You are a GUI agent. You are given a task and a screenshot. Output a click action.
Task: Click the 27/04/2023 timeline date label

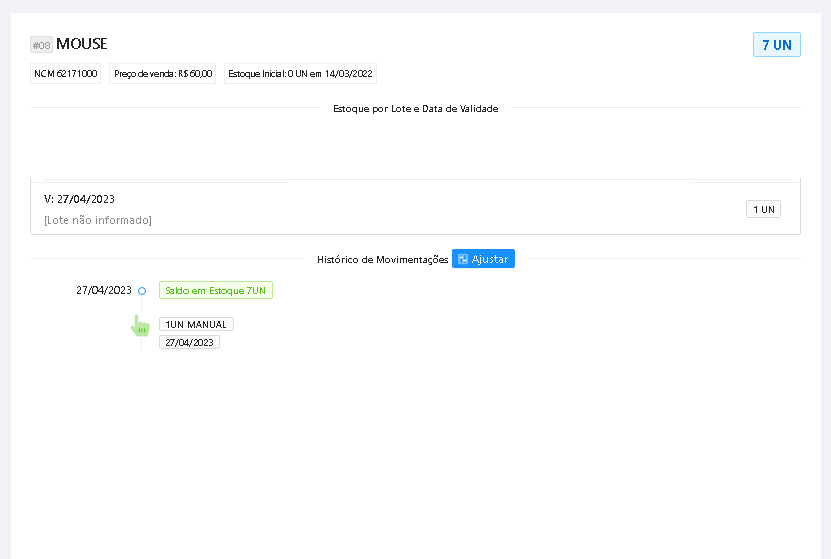(104, 290)
